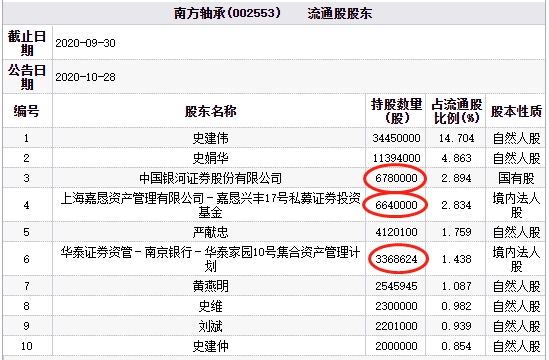Image resolution: width=549 pixels, height=360 pixels.
Task: Click the 股本性质 column header
Action: tap(516, 111)
